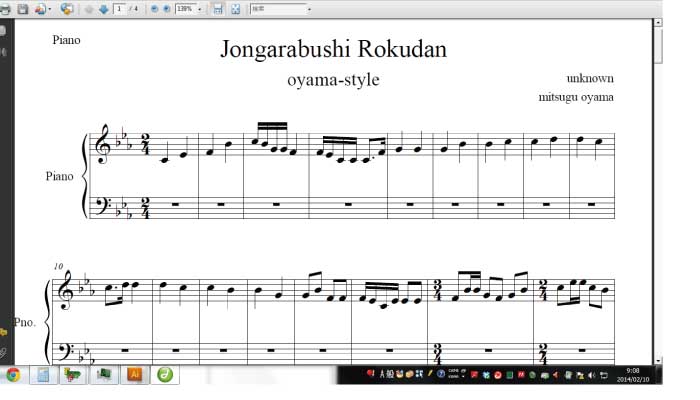Image resolution: width=700 pixels, height=400 pixels.
Task: Click the share/email globe icon
Action: pos(67,9)
